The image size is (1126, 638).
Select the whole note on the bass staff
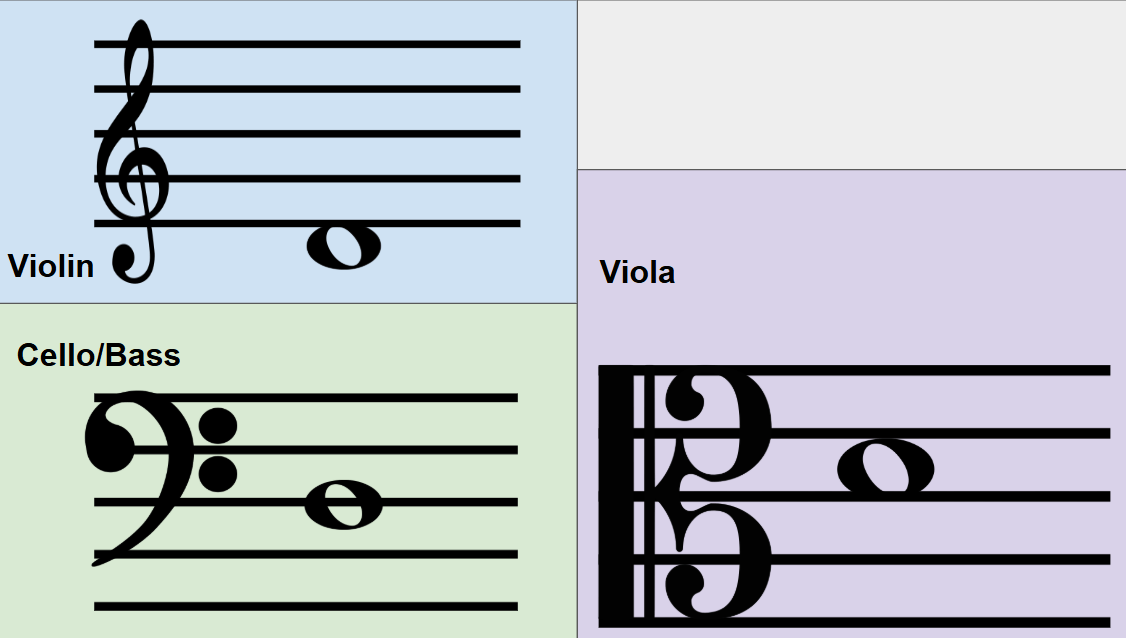click(344, 504)
